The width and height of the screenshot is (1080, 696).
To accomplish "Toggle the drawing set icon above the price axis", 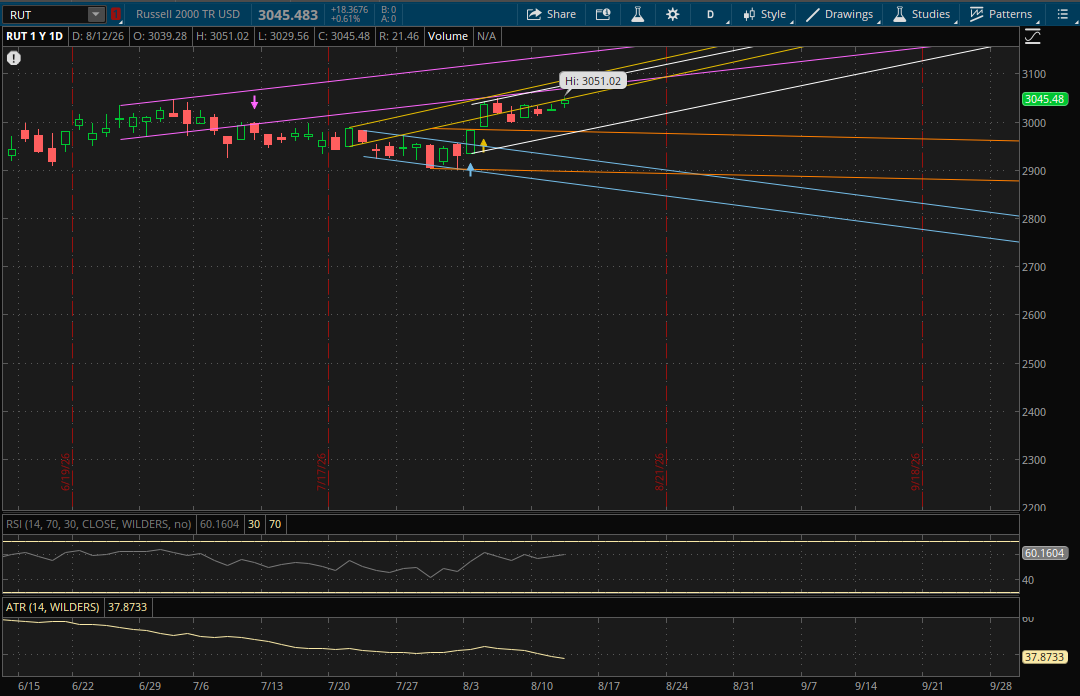I will coord(1032,37).
